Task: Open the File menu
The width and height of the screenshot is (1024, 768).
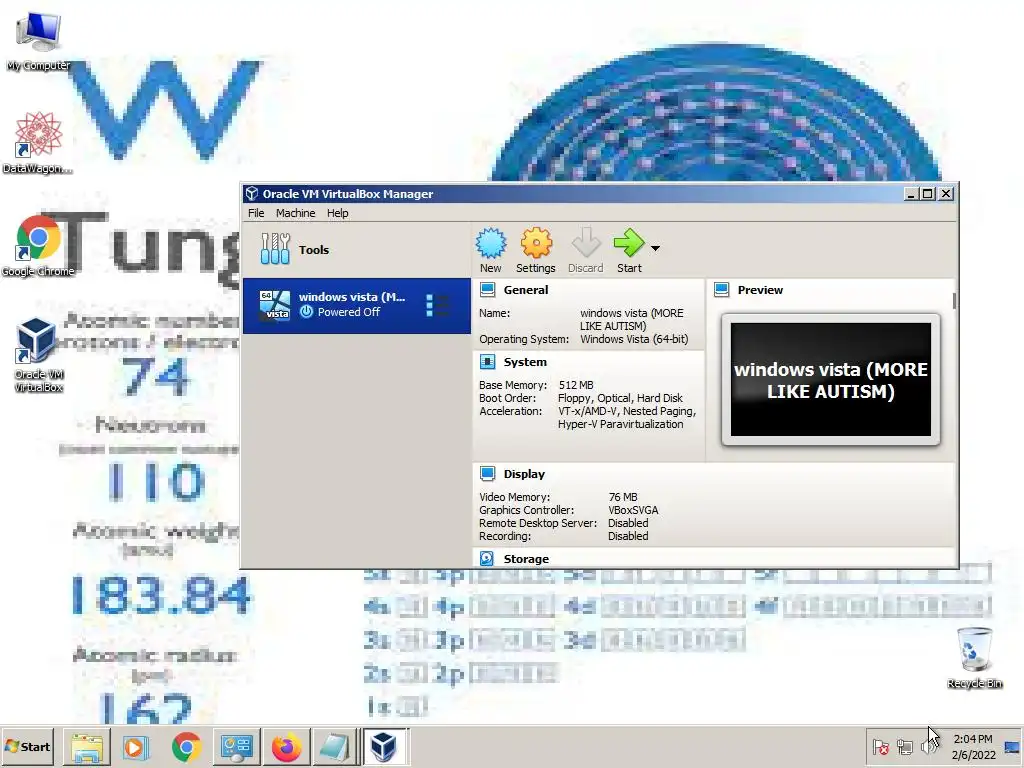Action: pyautogui.click(x=256, y=213)
